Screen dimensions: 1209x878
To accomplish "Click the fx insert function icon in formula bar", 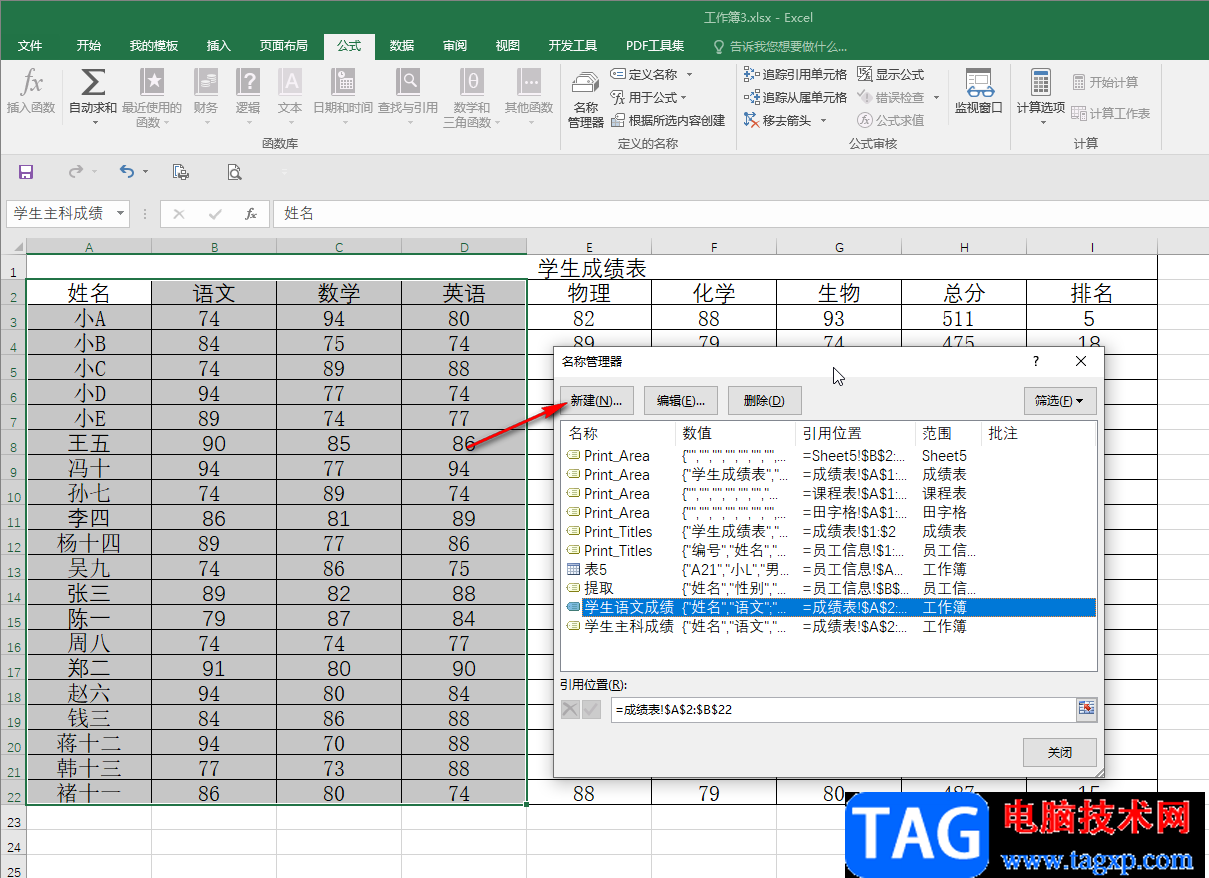I will coord(251,213).
